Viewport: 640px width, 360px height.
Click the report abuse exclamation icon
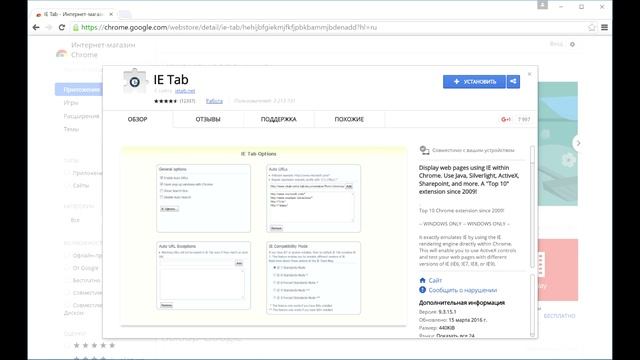[422, 290]
